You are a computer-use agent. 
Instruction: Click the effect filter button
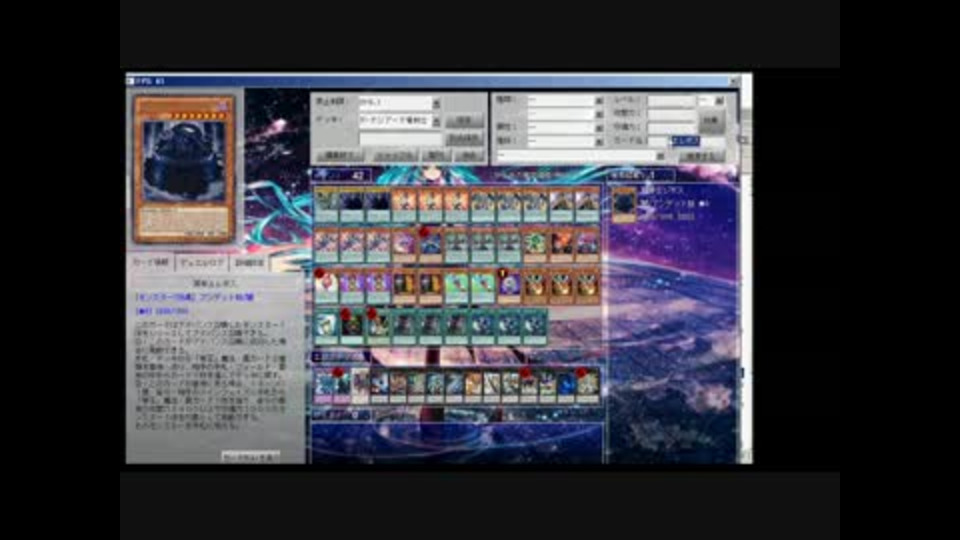point(710,121)
